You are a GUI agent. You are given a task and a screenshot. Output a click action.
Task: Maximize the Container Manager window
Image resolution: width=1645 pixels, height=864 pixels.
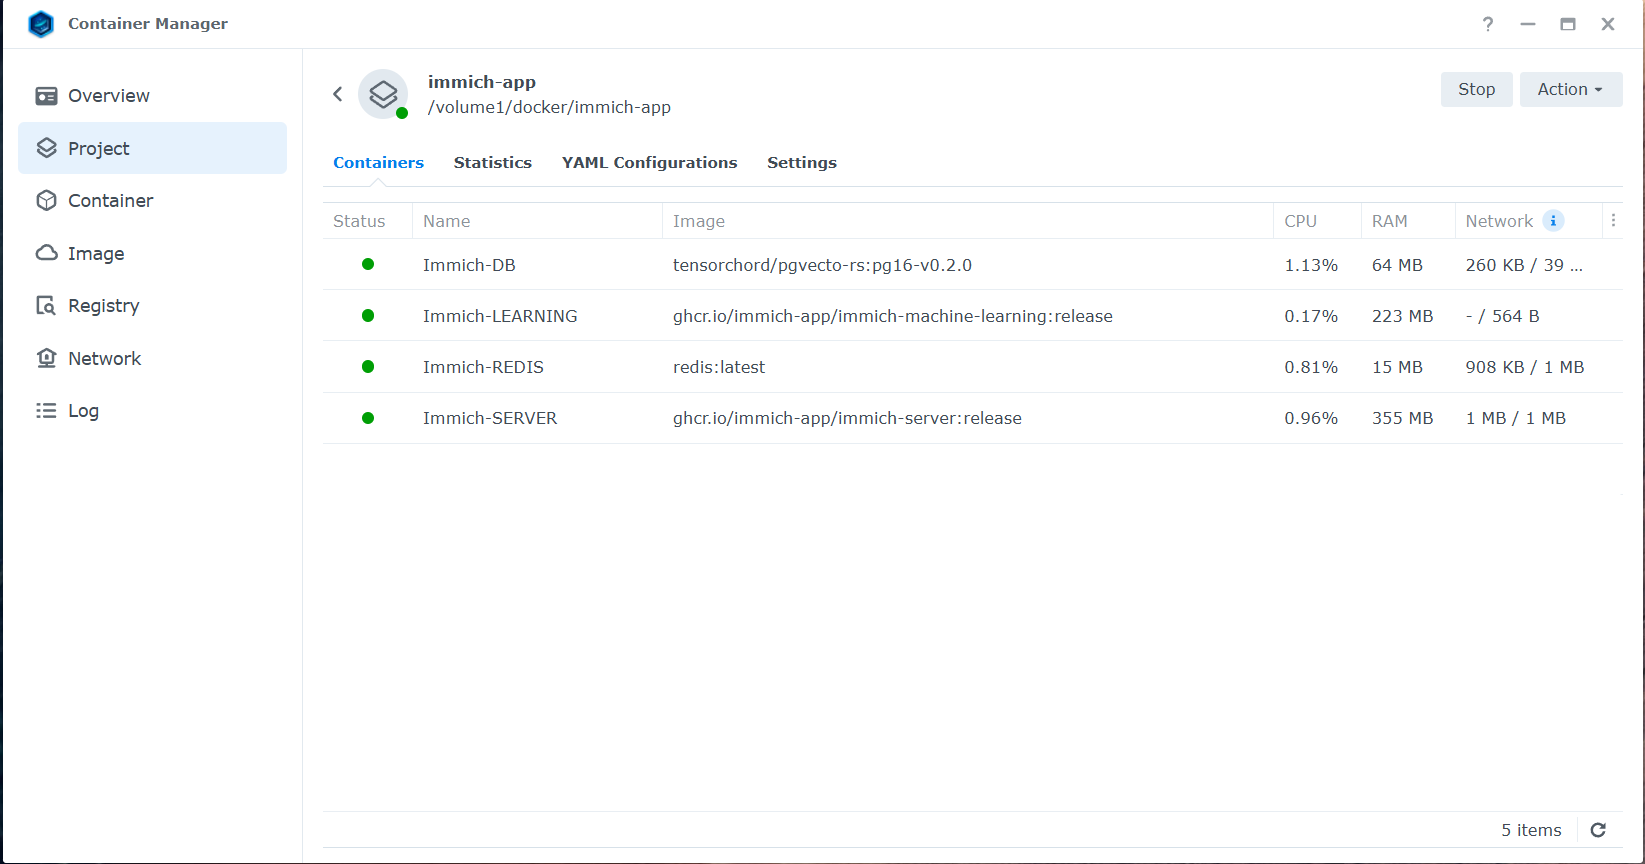click(x=1568, y=24)
